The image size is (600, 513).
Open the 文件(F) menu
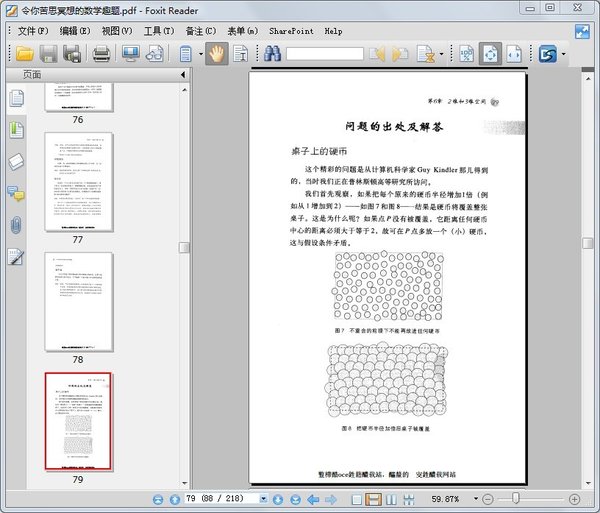[33, 31]
